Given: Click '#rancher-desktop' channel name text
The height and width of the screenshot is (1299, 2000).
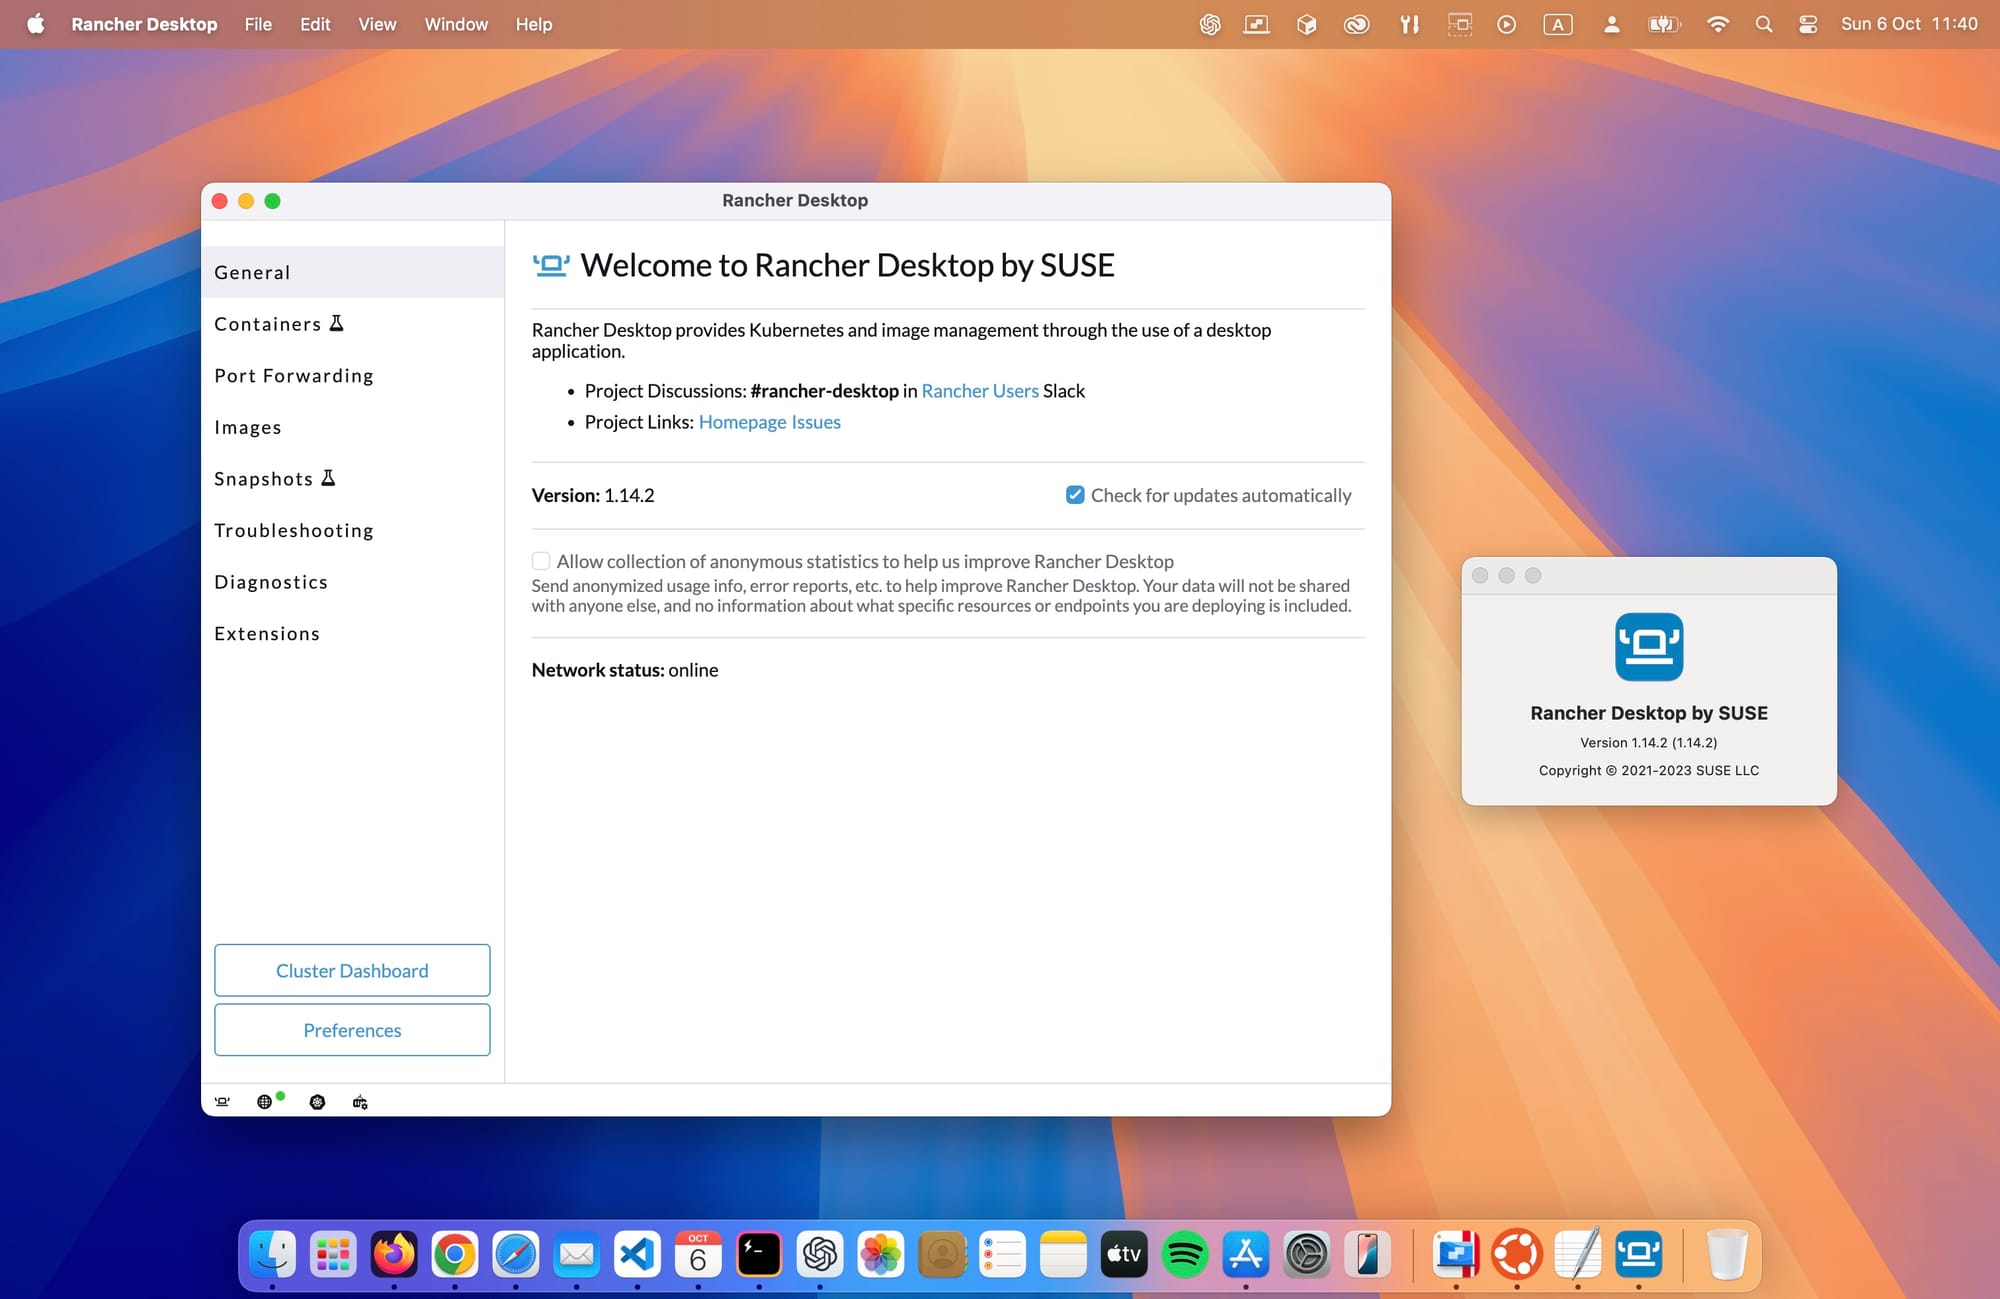Looking at the screenshot, I should tap(825, 391).
